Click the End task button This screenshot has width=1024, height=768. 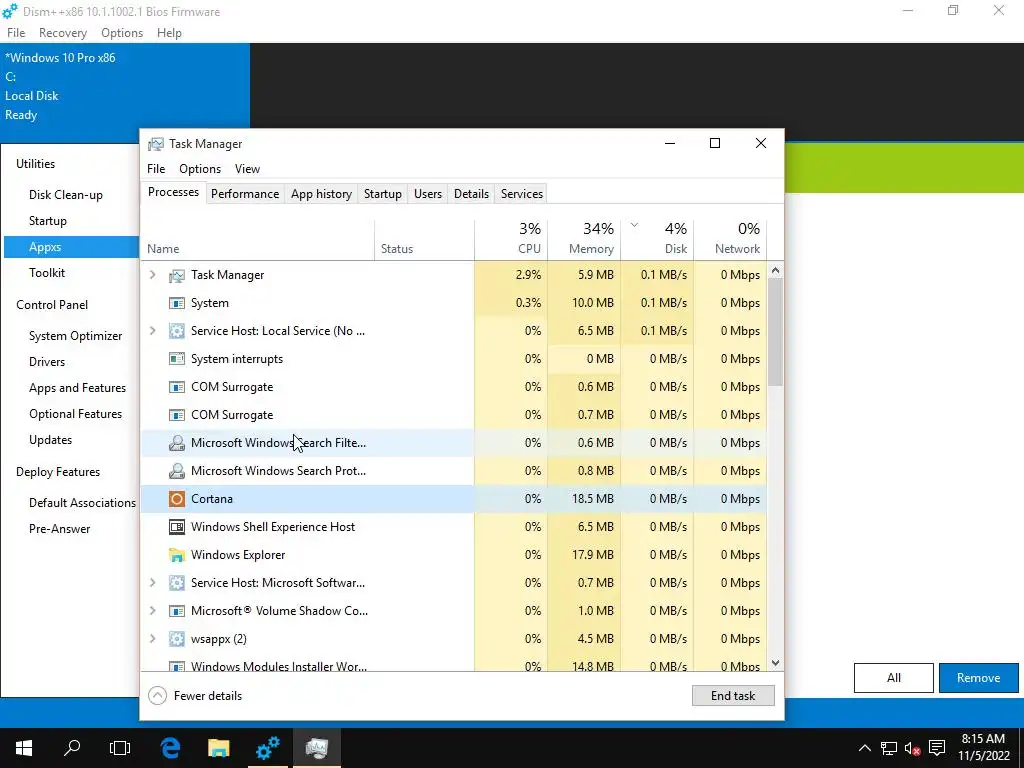[733, 696]
